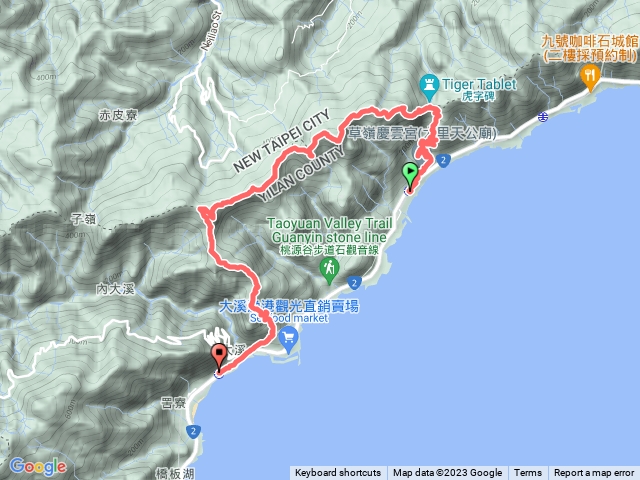The height and width of the screenshot is (480, 640).
Task: Open the orange restaurant pin near 九號咖啡石城館
Action: pyautogui.click(x=590, y=78)
